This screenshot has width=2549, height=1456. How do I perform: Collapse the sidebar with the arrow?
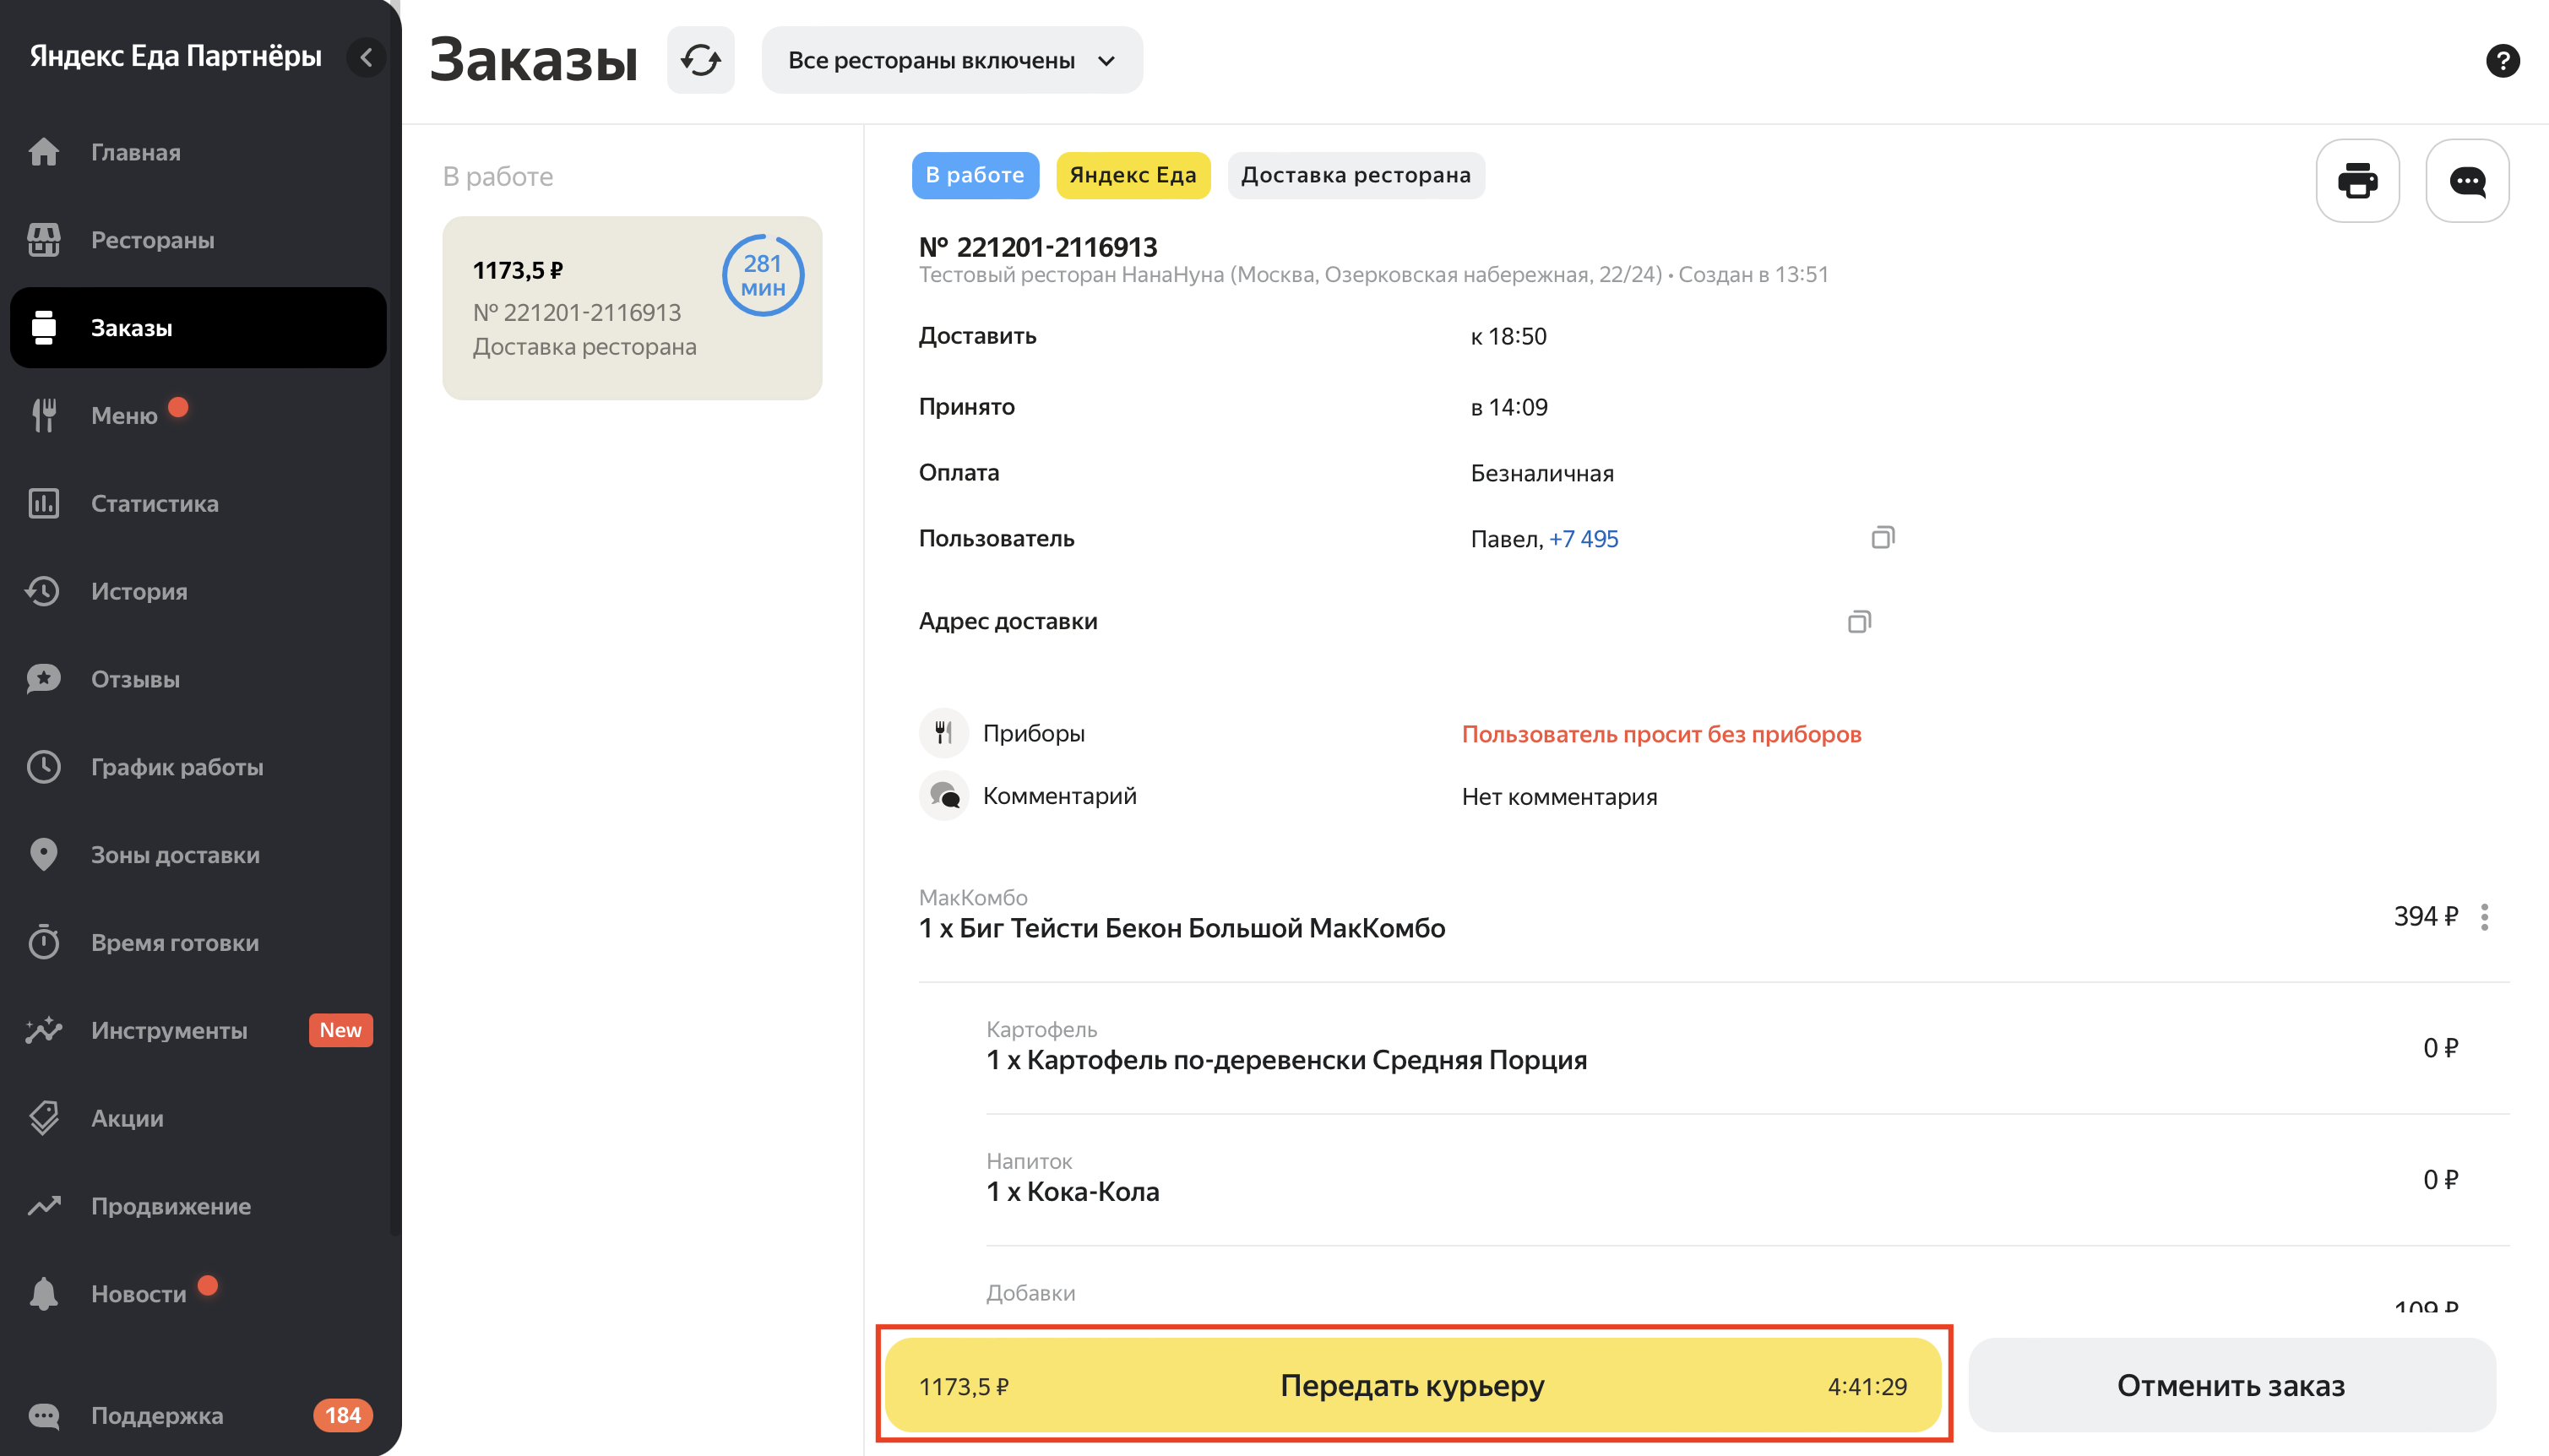coord(366,58)
